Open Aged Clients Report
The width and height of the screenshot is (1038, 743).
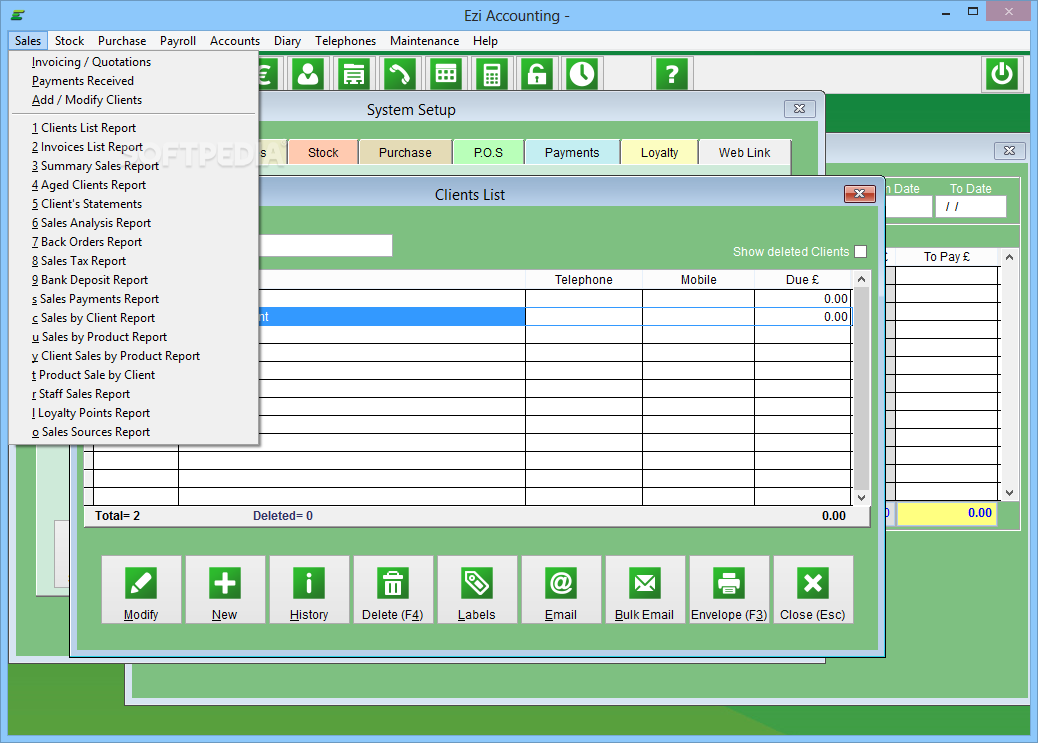click(134, 185)
